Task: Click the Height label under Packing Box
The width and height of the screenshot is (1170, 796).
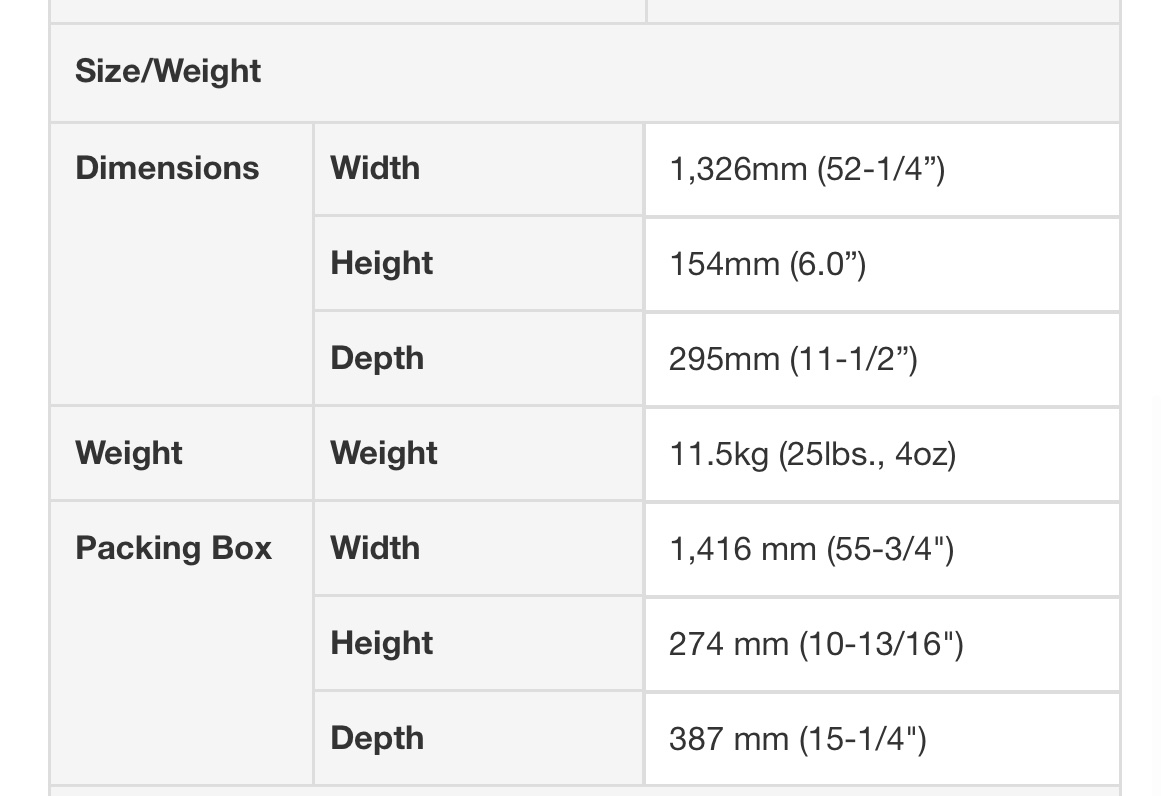Action: (381, 643)
